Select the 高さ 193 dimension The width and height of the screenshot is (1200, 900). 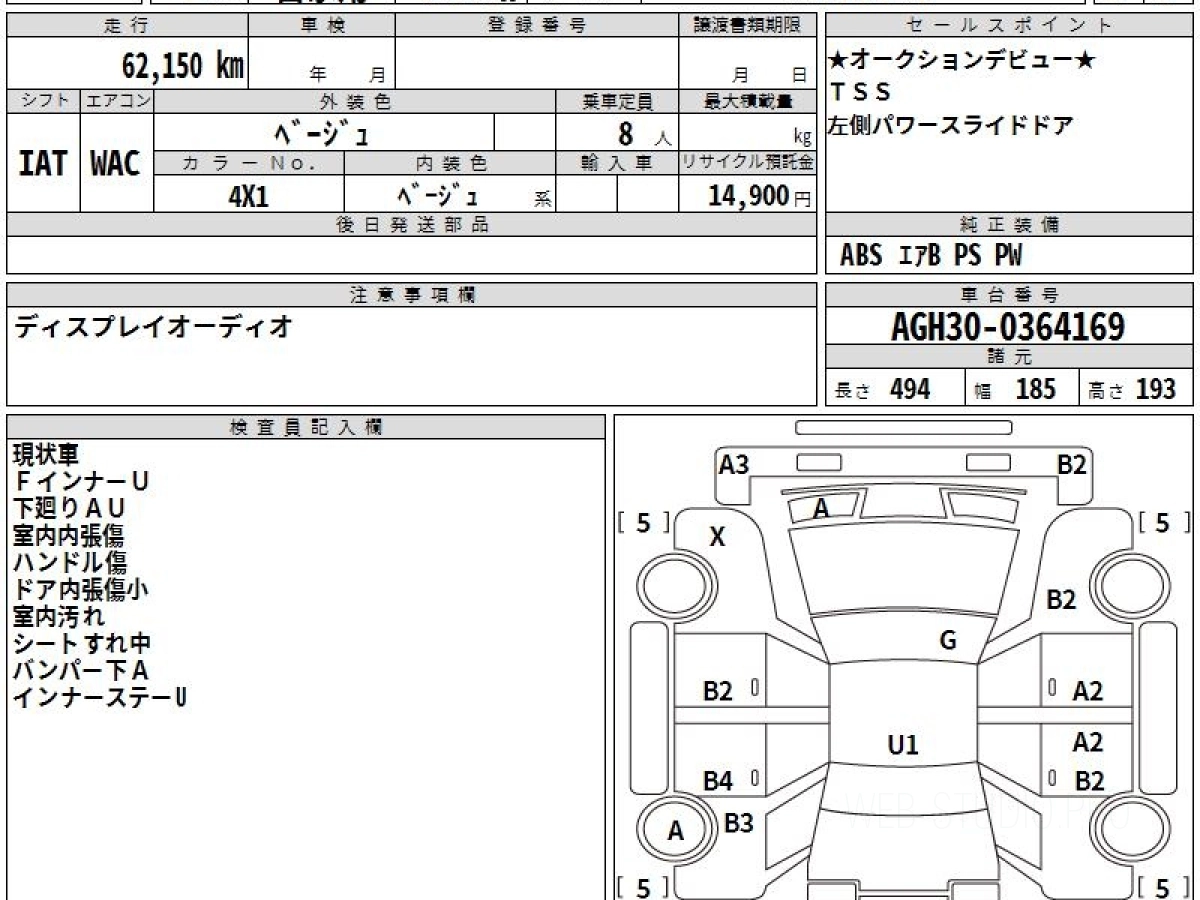[x=1132, y=389]
